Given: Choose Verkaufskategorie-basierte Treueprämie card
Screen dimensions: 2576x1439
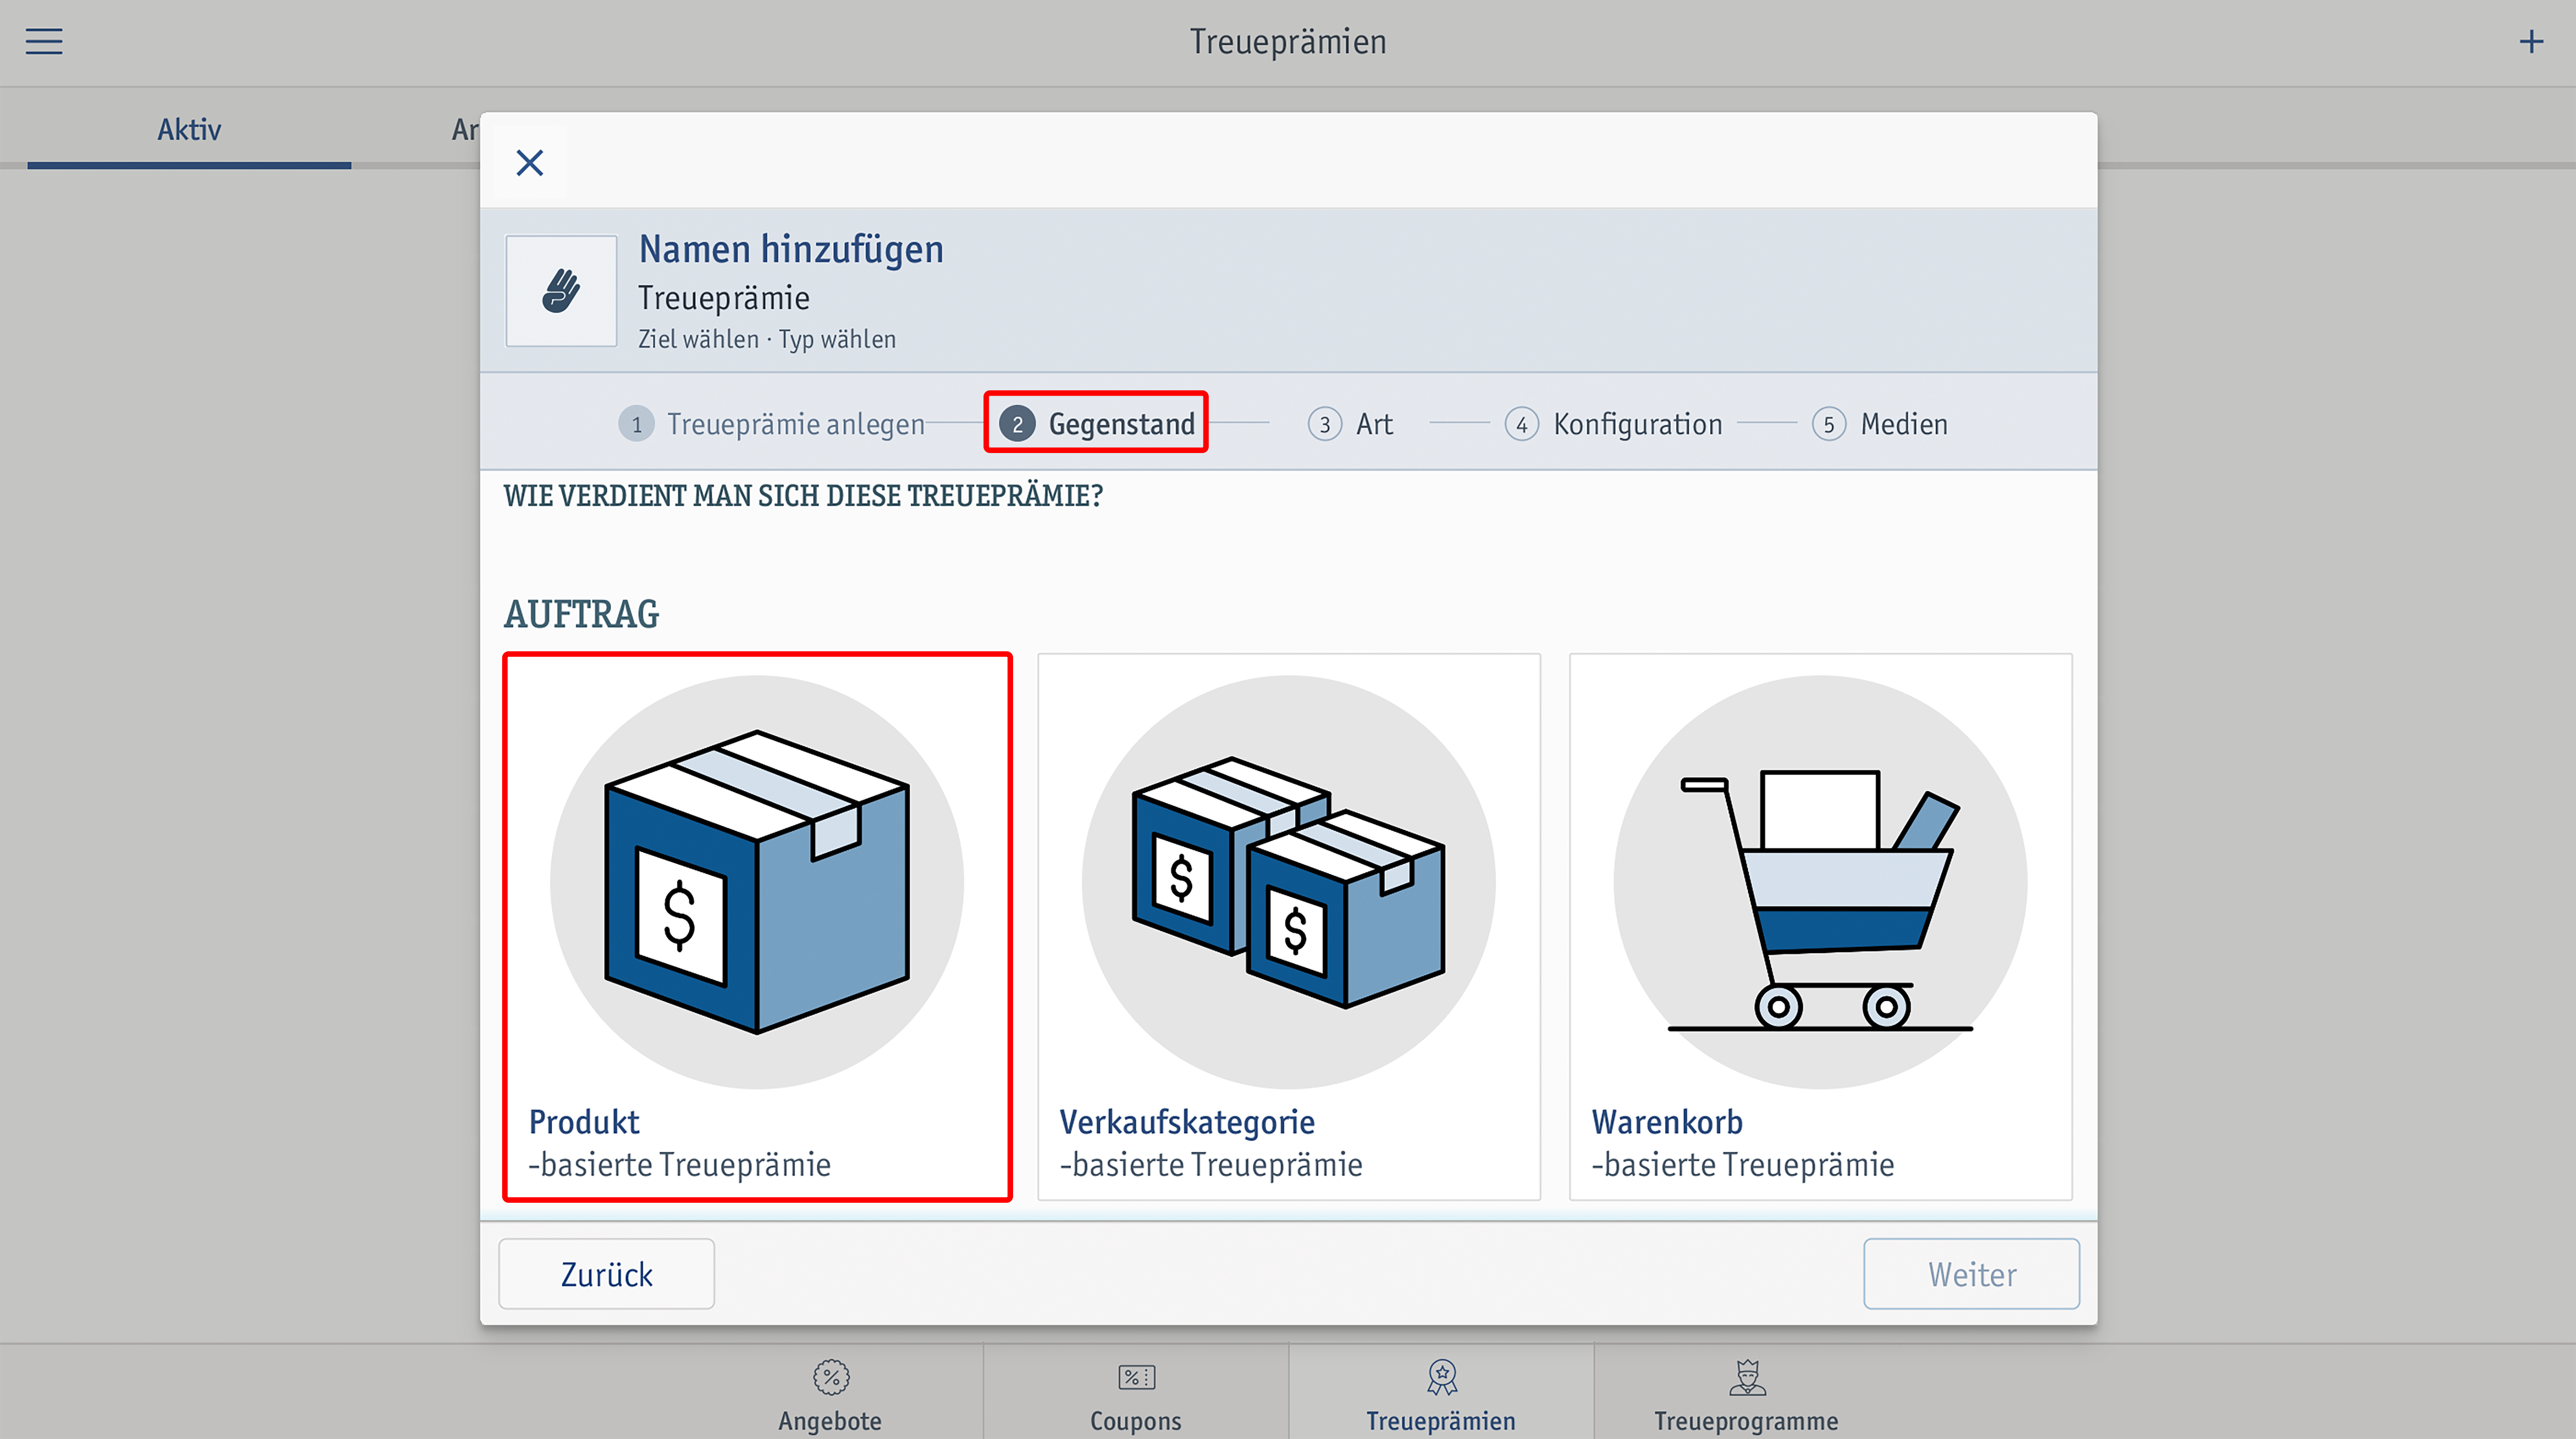Looking at the screenshot, I should (1289, 927).
